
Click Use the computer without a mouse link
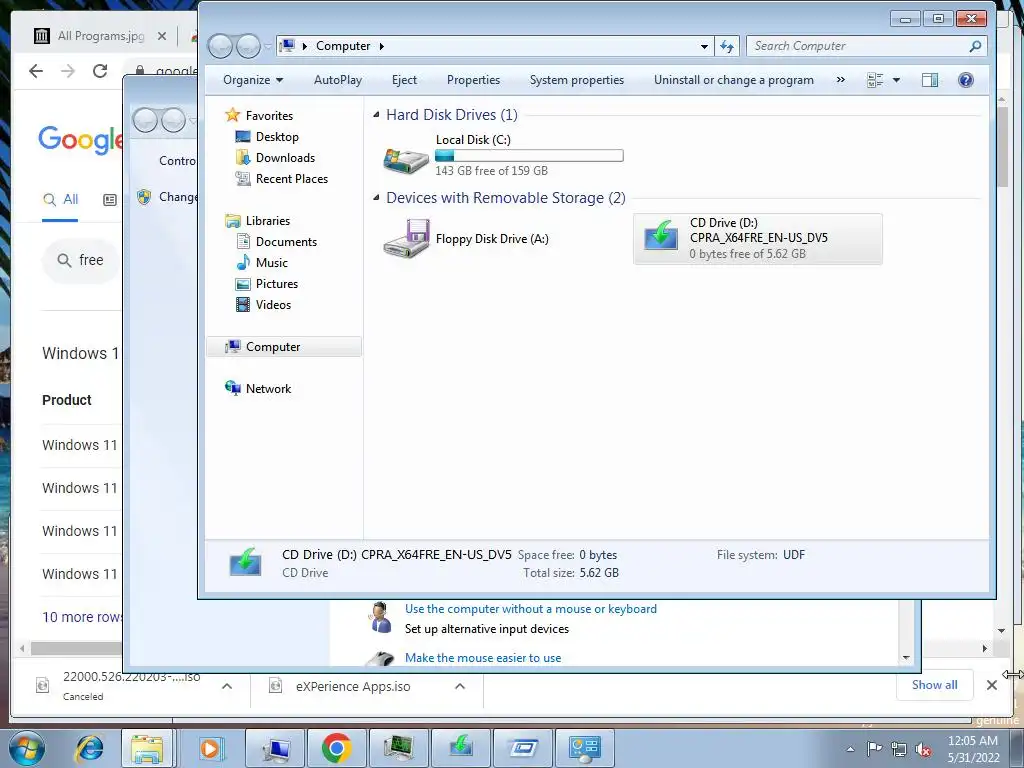pyautogui.click(x=531, y=609)
